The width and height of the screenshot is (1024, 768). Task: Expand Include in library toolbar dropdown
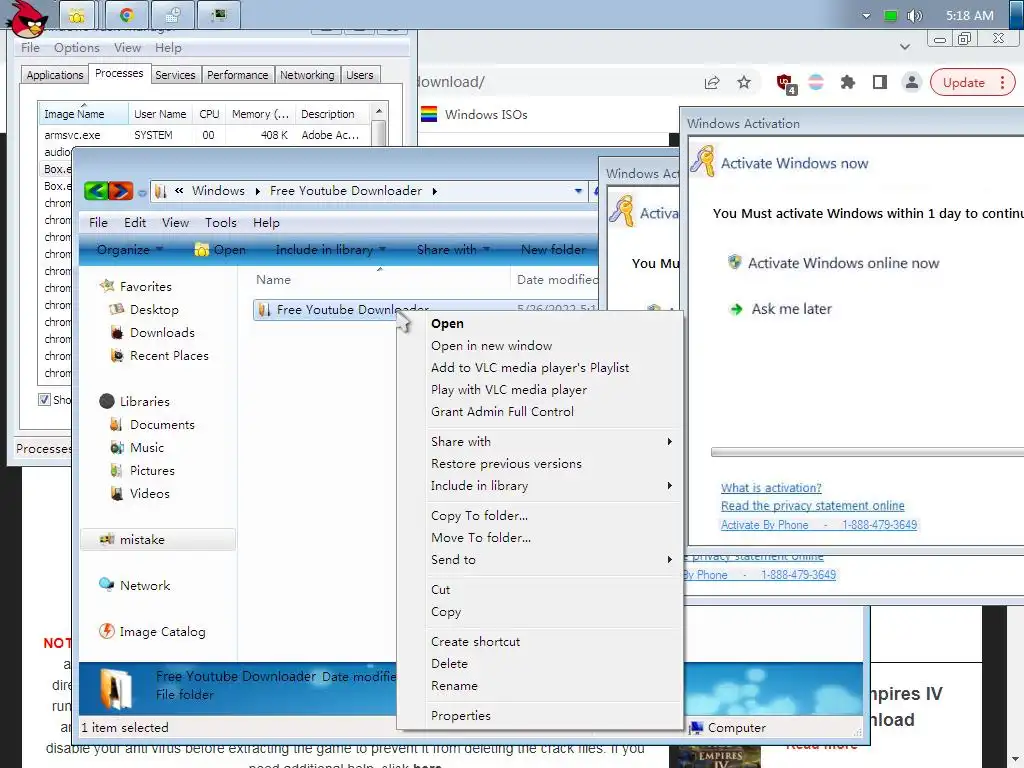330,249
